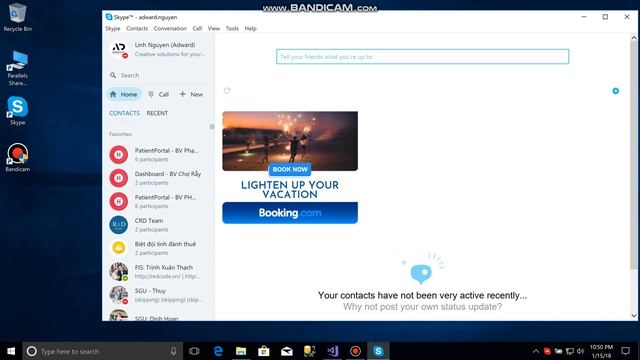The height and width of the screenshot is (360, 640).
Task: Open the Skype menu in menu bar
Action: [113, 29]
